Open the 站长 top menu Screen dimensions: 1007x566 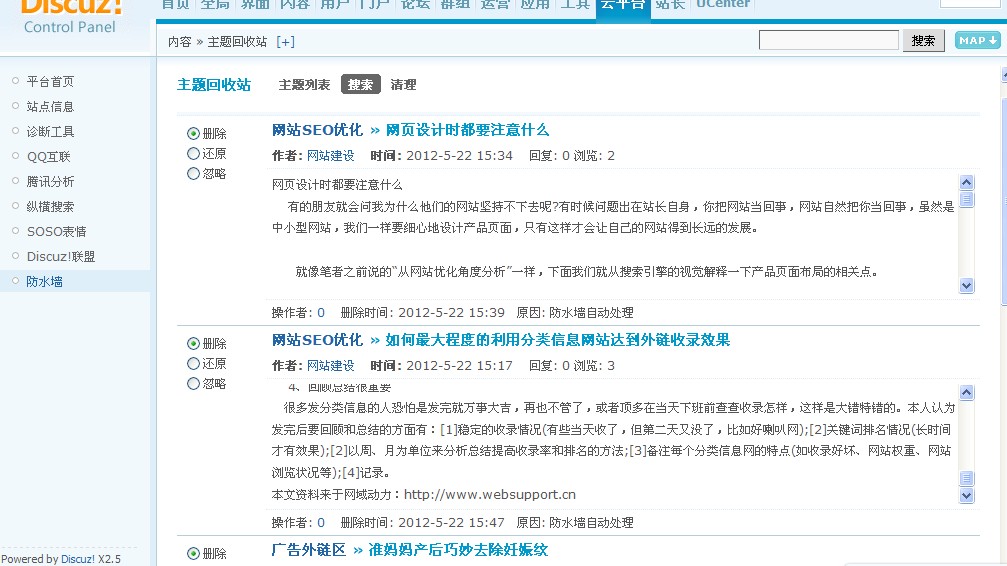click(670, 4)
